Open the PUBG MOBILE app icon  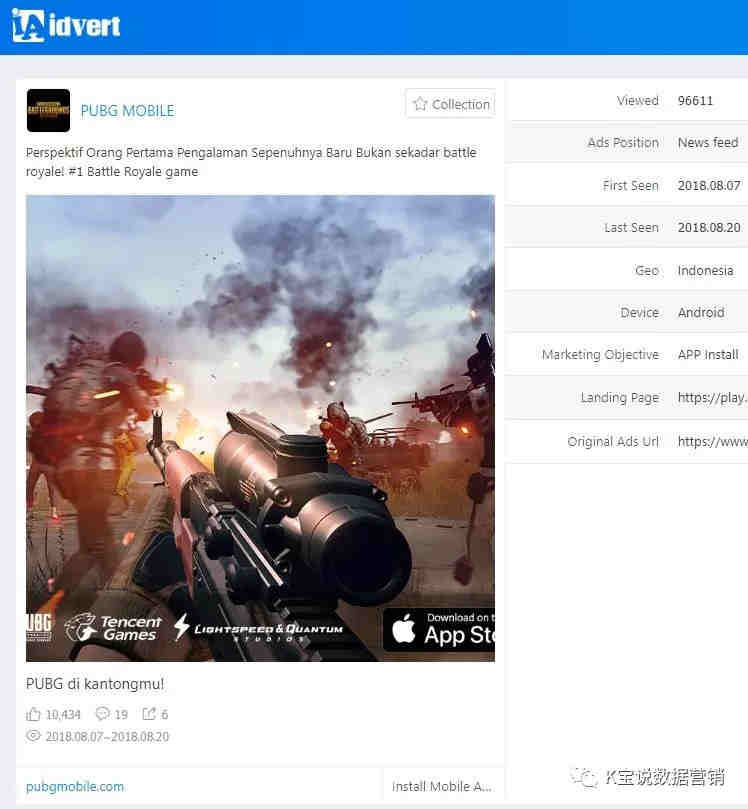point(48,110)
